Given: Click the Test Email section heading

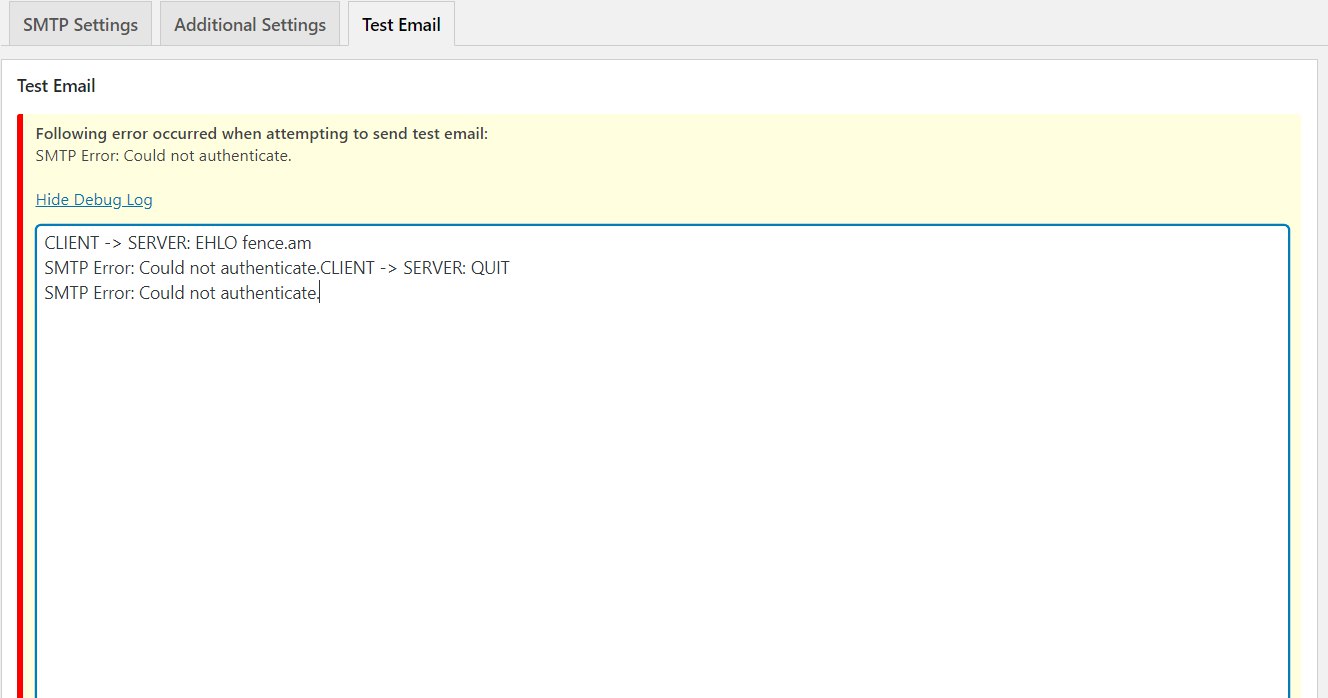Looking at the screenshot, I should pos(56,86).
